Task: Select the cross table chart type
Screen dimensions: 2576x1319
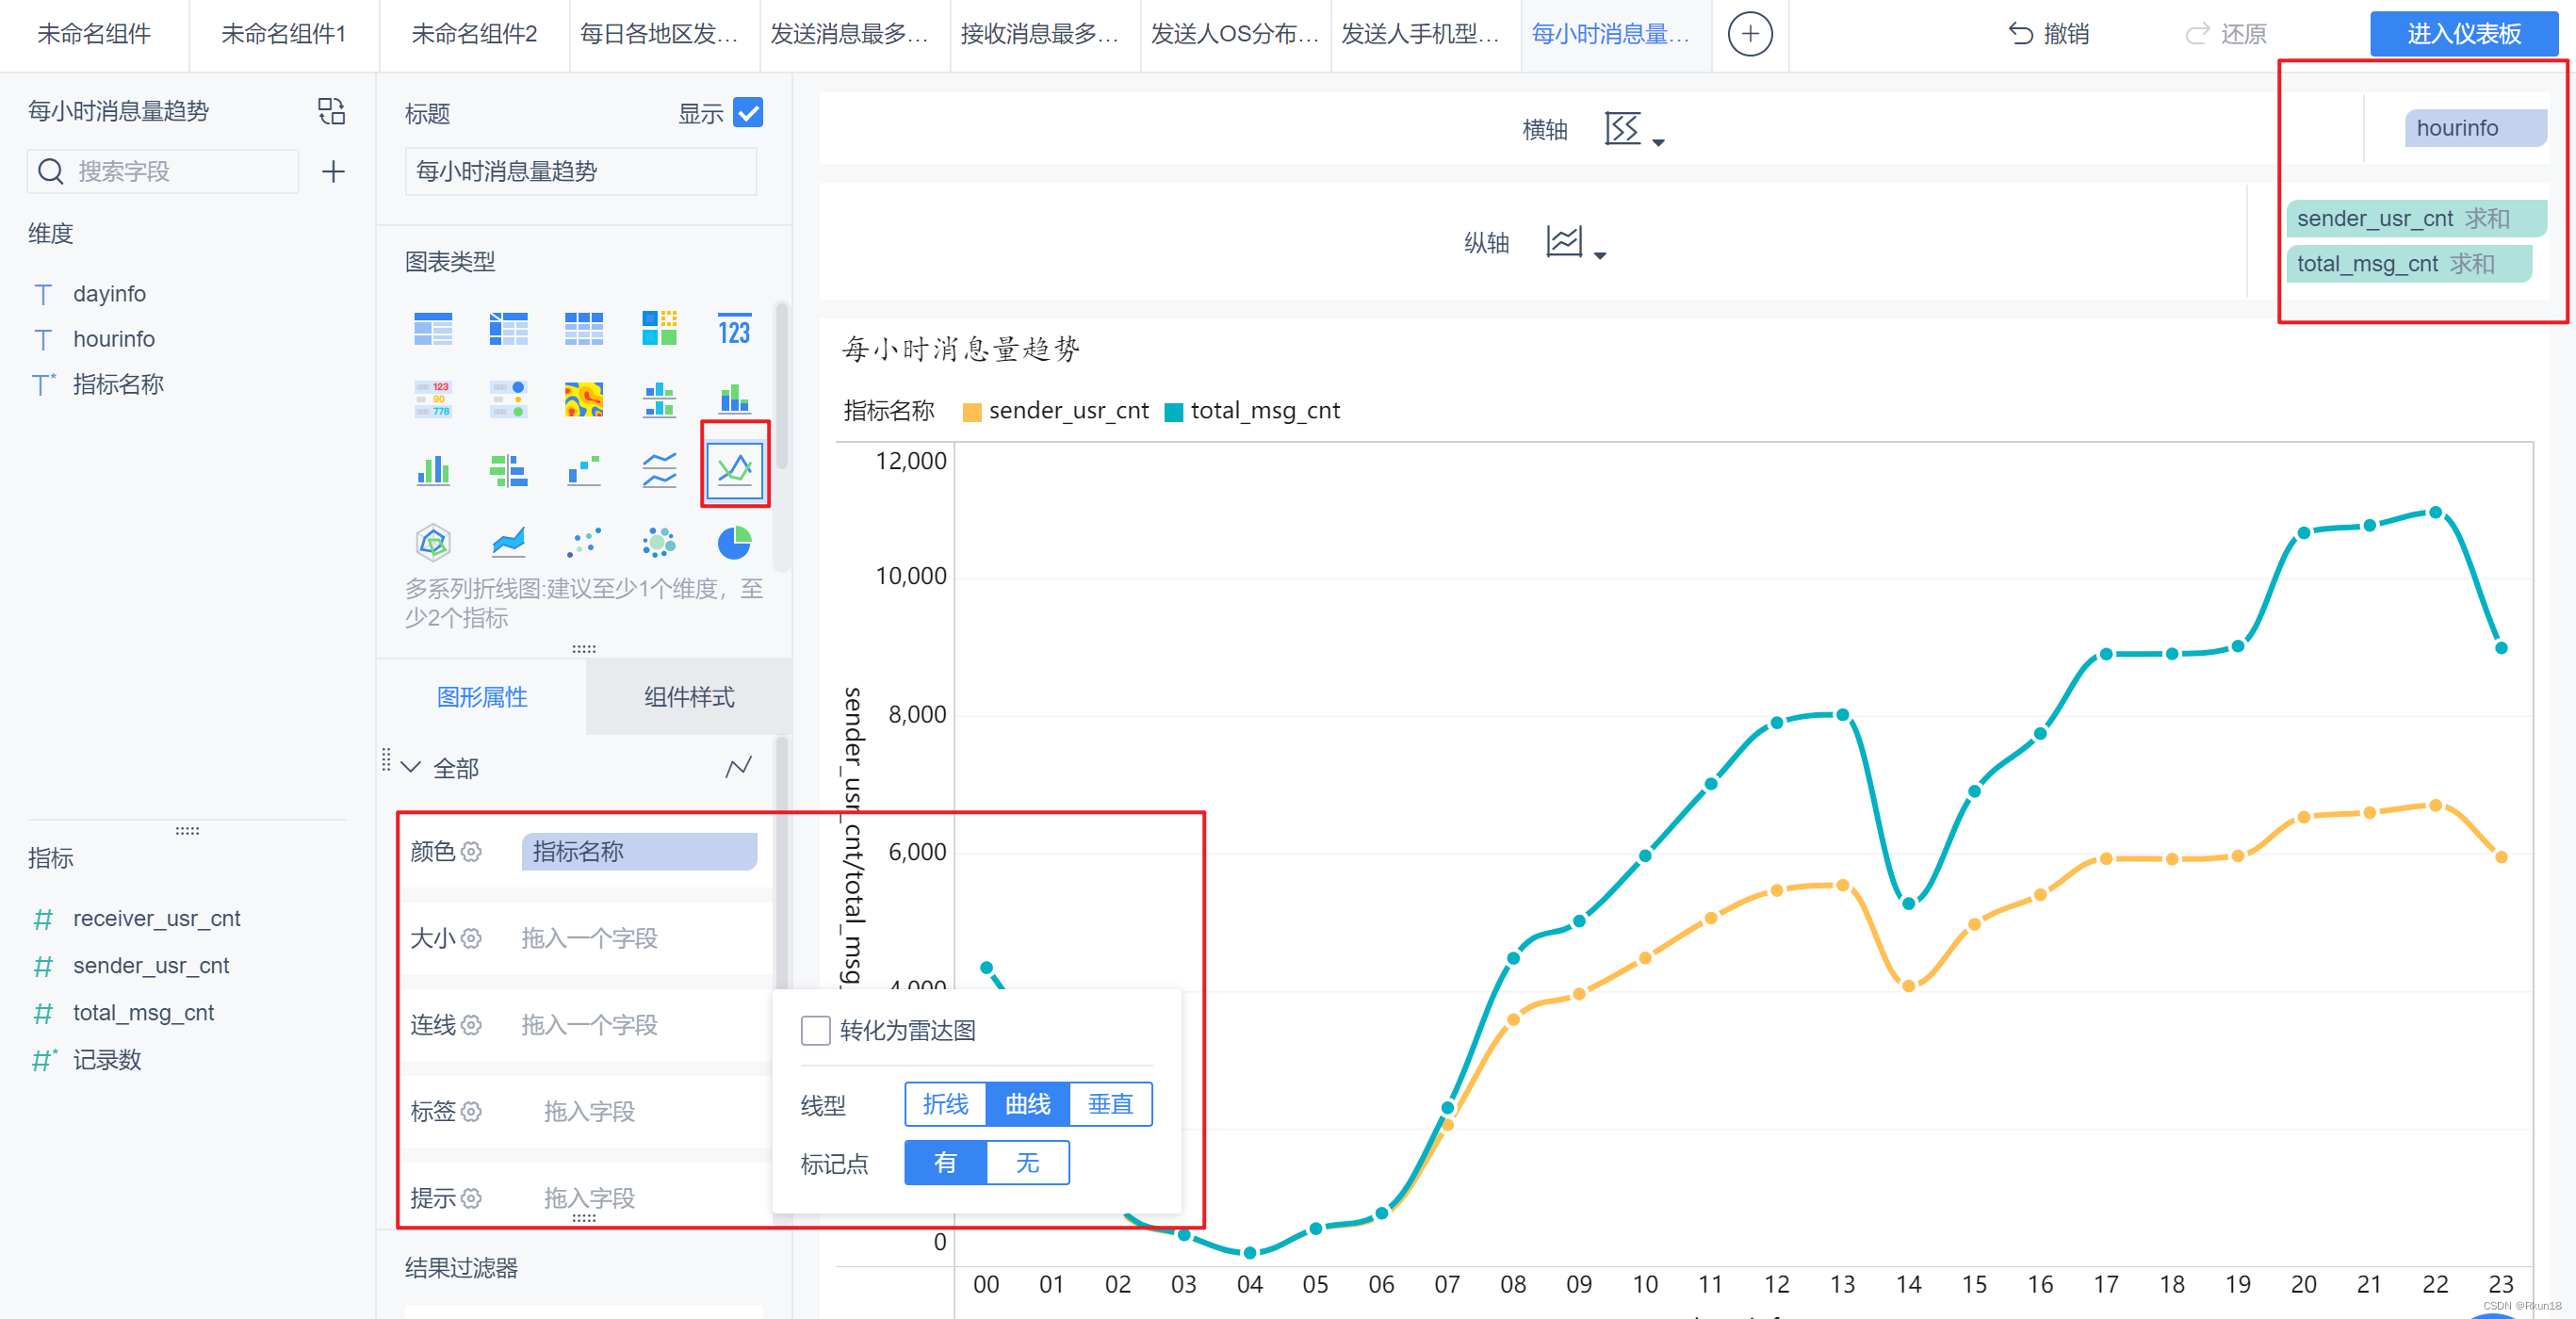Action: pos(508,328)
